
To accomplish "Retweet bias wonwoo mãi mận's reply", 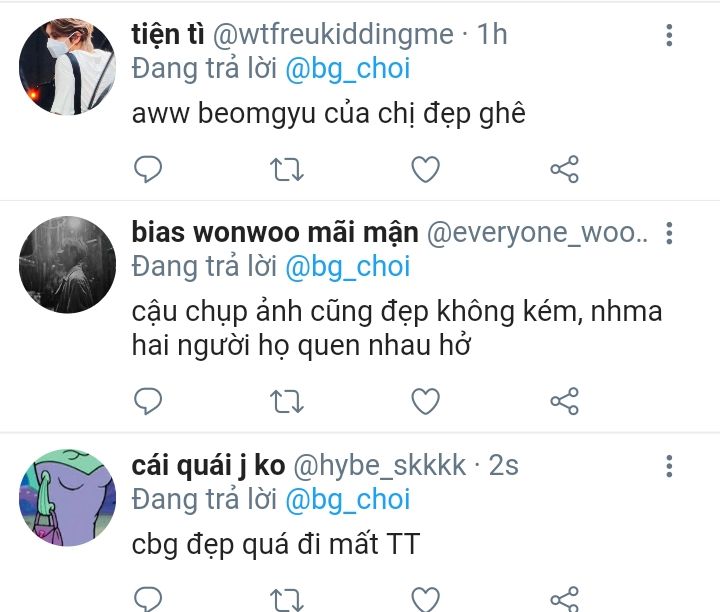I will pos(287,401).
